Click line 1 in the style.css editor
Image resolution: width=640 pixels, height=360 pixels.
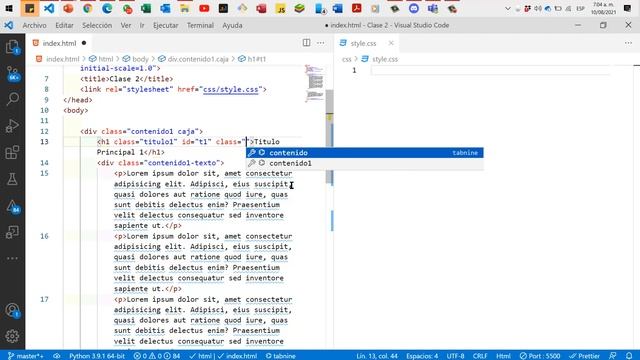click(490, 70)
